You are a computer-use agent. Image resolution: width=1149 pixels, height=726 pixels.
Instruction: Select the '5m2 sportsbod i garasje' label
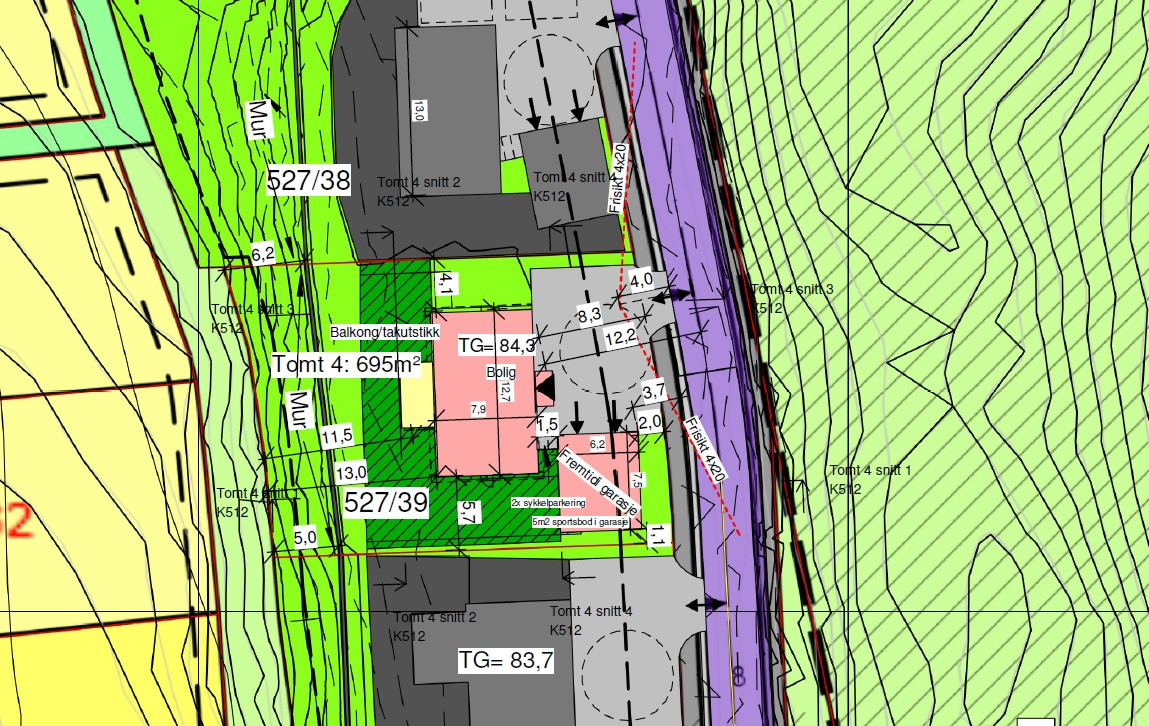pos(581,522)
